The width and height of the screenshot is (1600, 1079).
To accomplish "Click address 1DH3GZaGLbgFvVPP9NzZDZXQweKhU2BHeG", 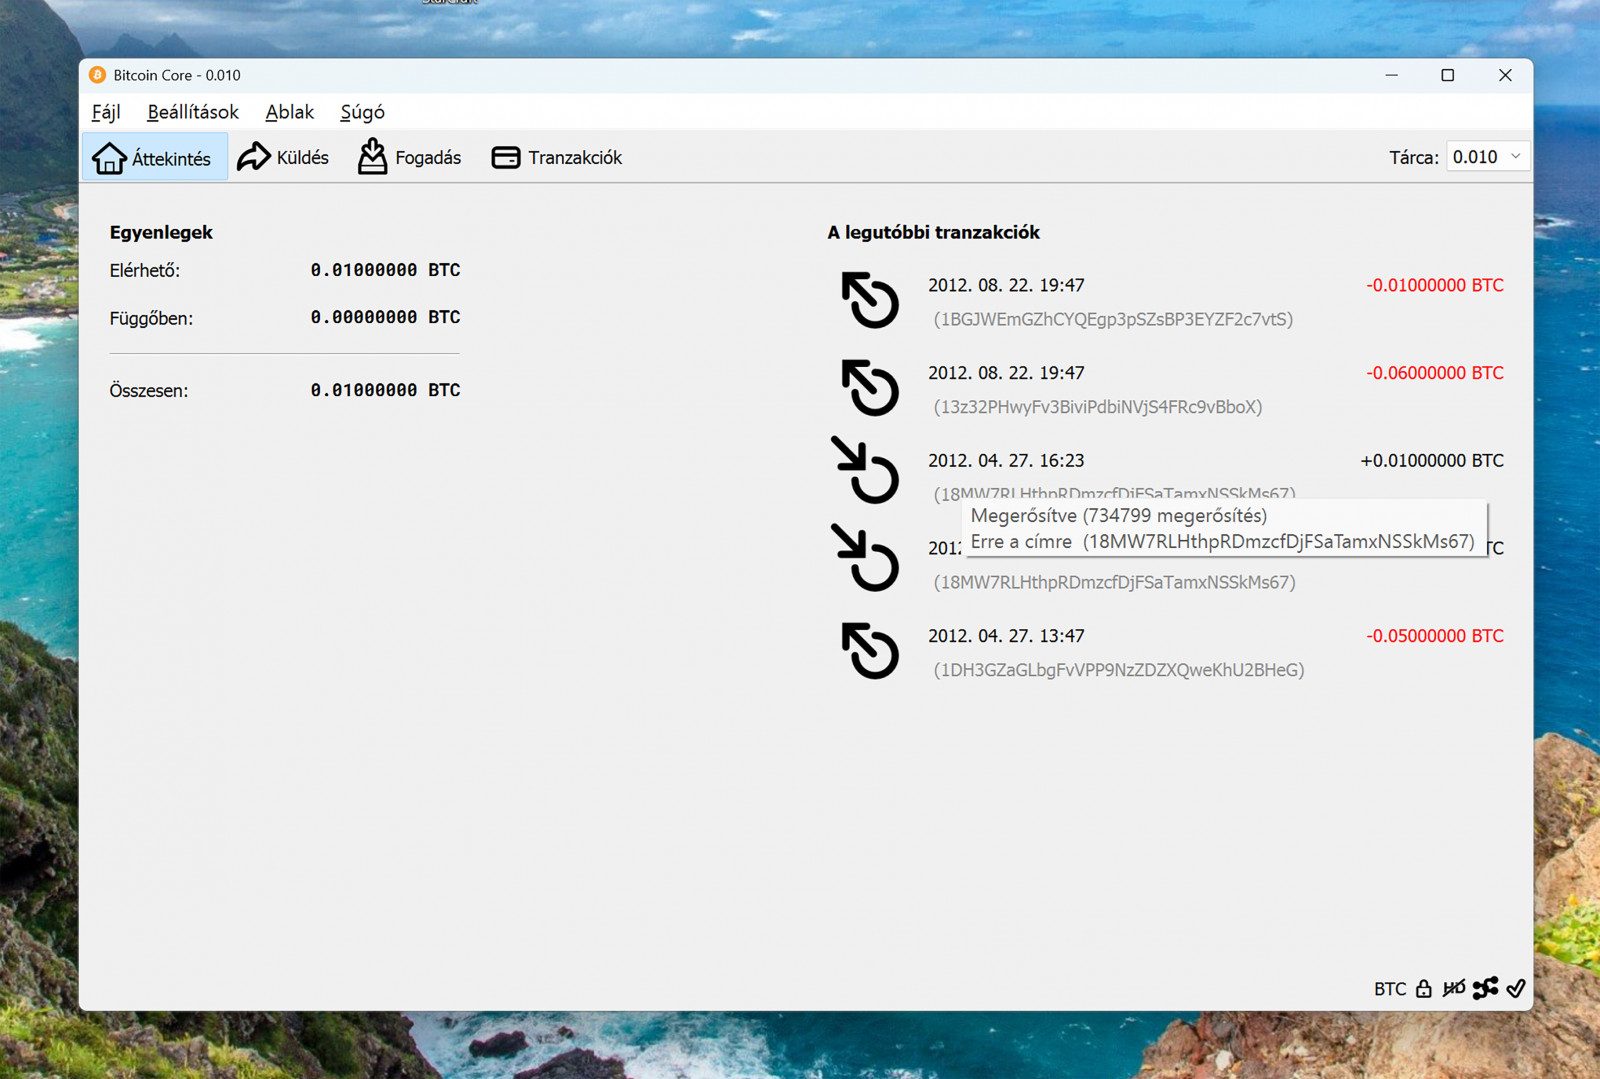I will pos(1119,670).
